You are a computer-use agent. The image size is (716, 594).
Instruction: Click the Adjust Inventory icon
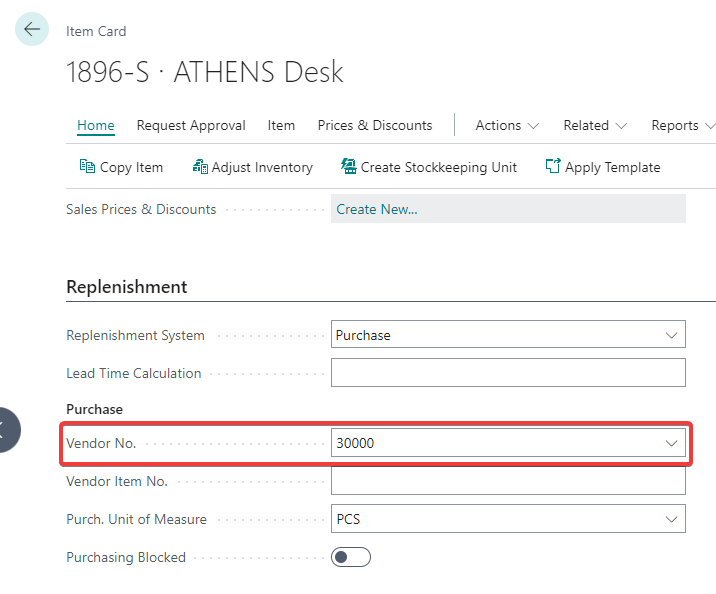click(x=200, y=167)
